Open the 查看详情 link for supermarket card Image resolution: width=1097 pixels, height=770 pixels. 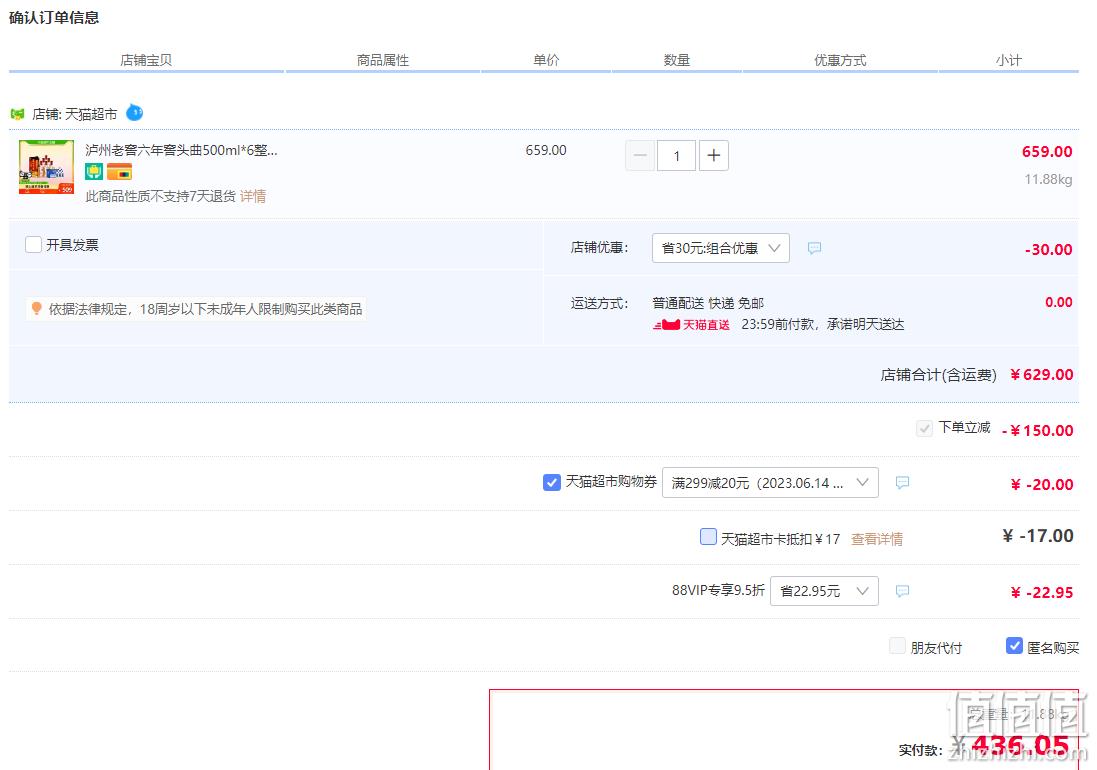tap(877, 539)
